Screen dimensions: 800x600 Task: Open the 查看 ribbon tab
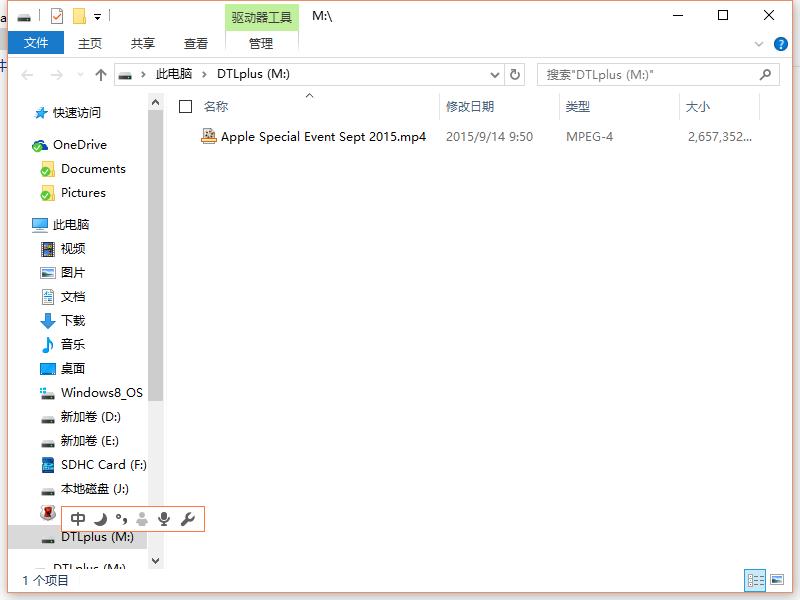(x=196, y=43)
